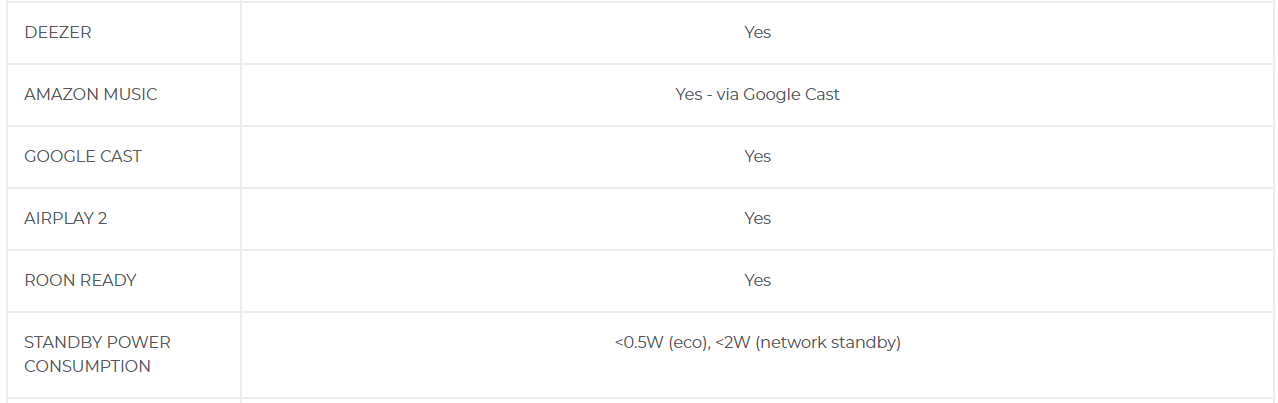Click the digit 2 in AIRPLAY 2
1278x403 pixels.
click(x=102, y=218)
